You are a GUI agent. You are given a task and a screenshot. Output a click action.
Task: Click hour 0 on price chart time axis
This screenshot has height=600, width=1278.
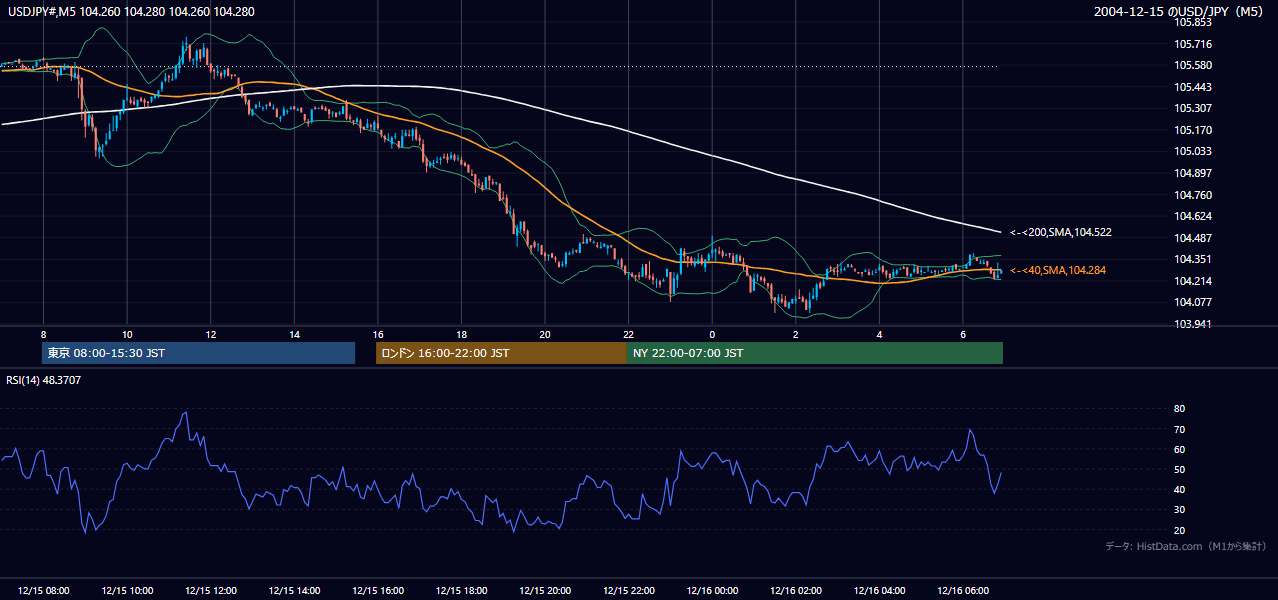click(712, 334)
